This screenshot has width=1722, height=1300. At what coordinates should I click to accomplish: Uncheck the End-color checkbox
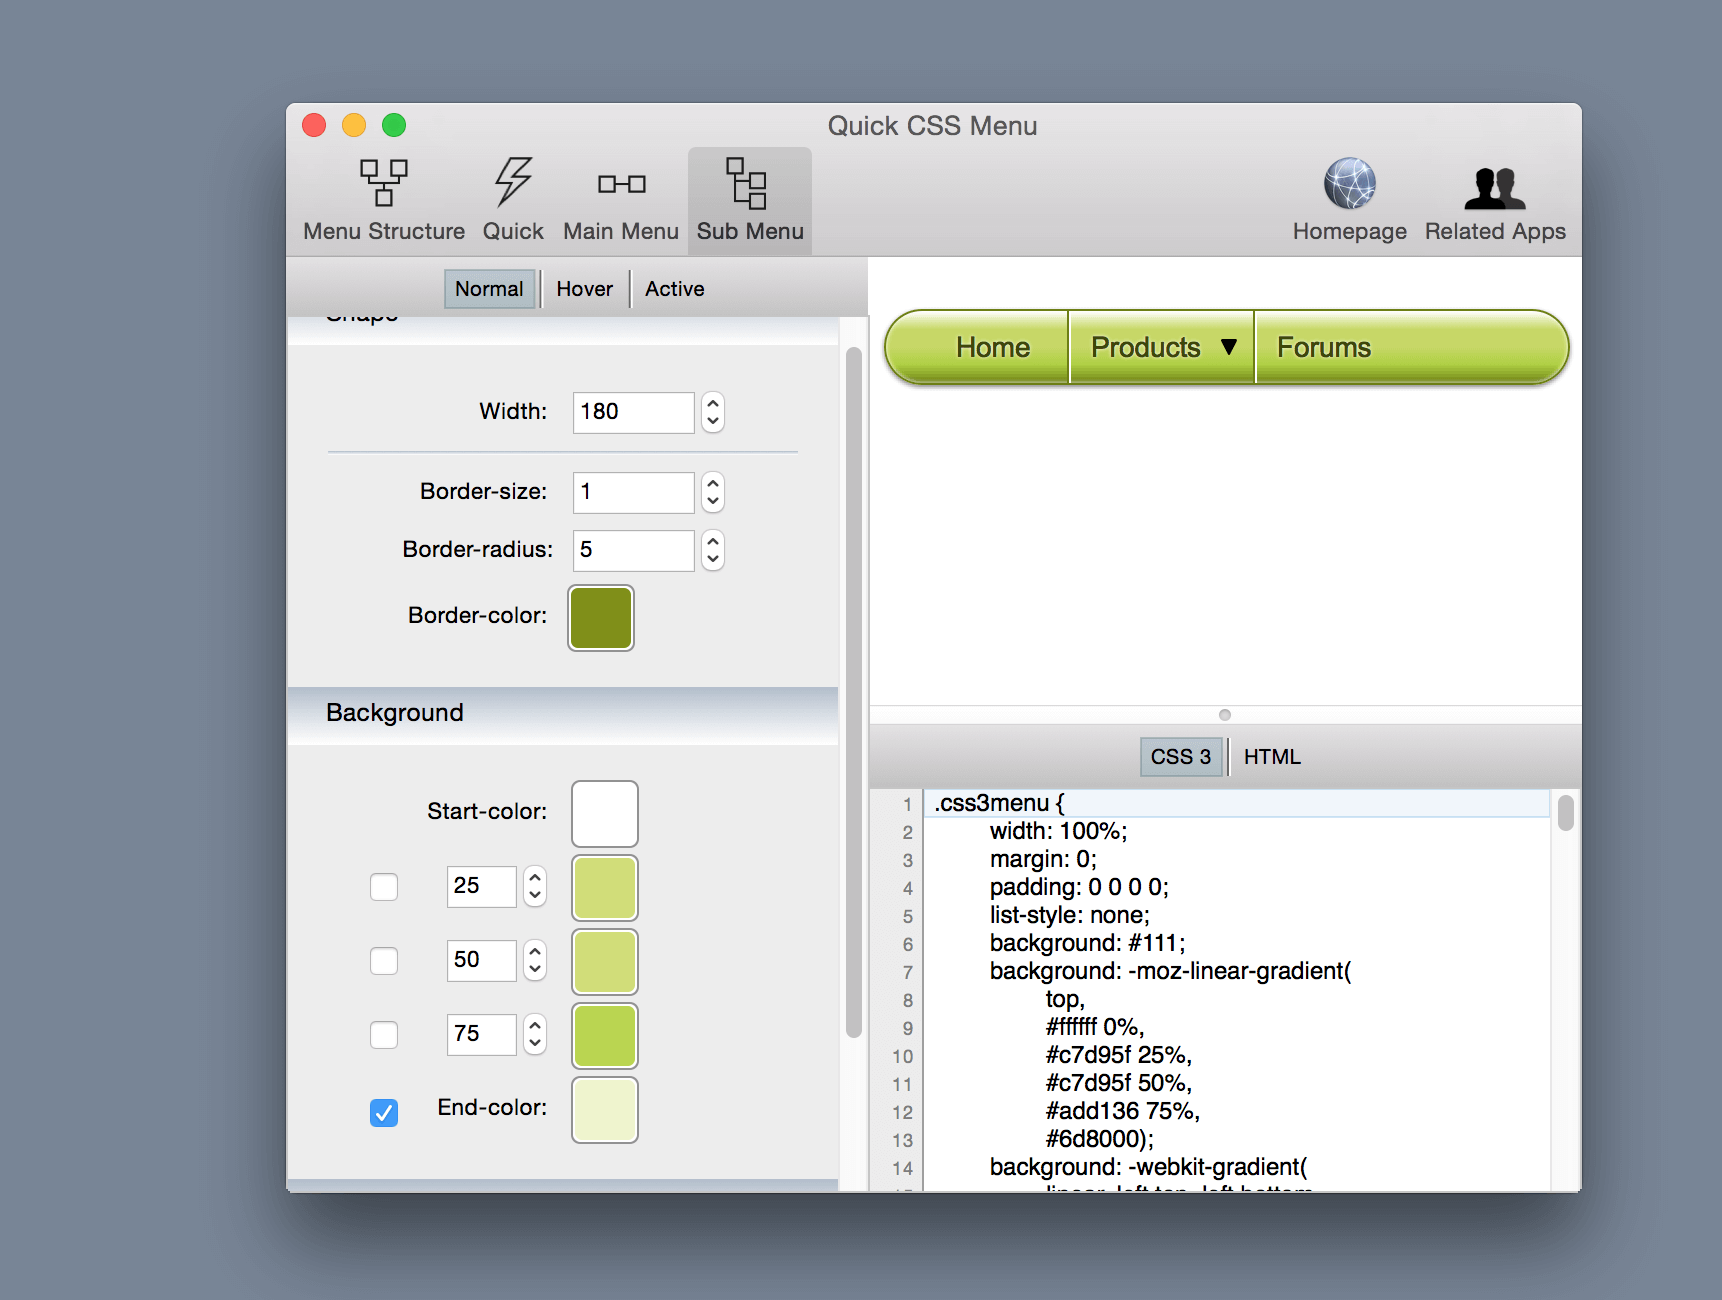click(x=384, y=1112)
